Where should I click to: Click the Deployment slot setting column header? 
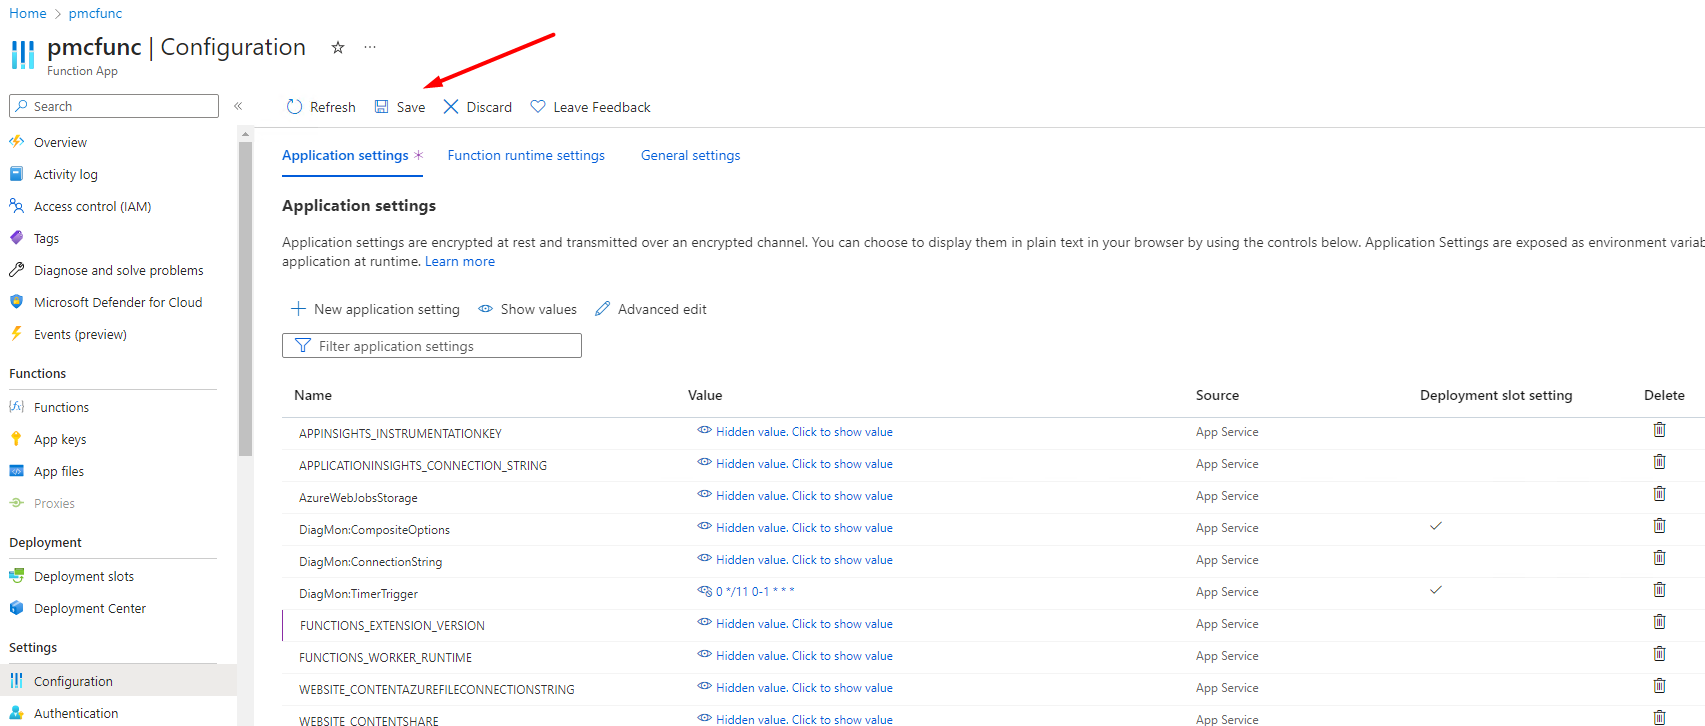point(1496,395)
